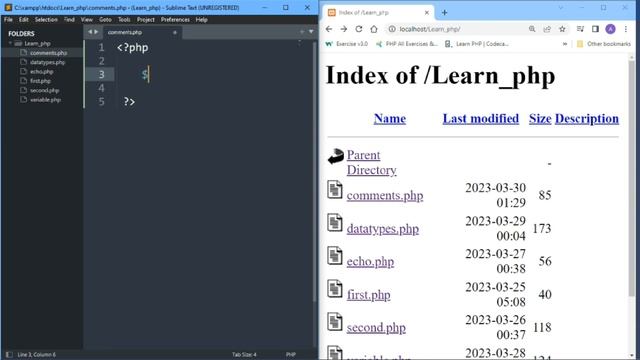Click the share page icon in address bar
The height and width of the screenshot is (360, 640).
547,29
